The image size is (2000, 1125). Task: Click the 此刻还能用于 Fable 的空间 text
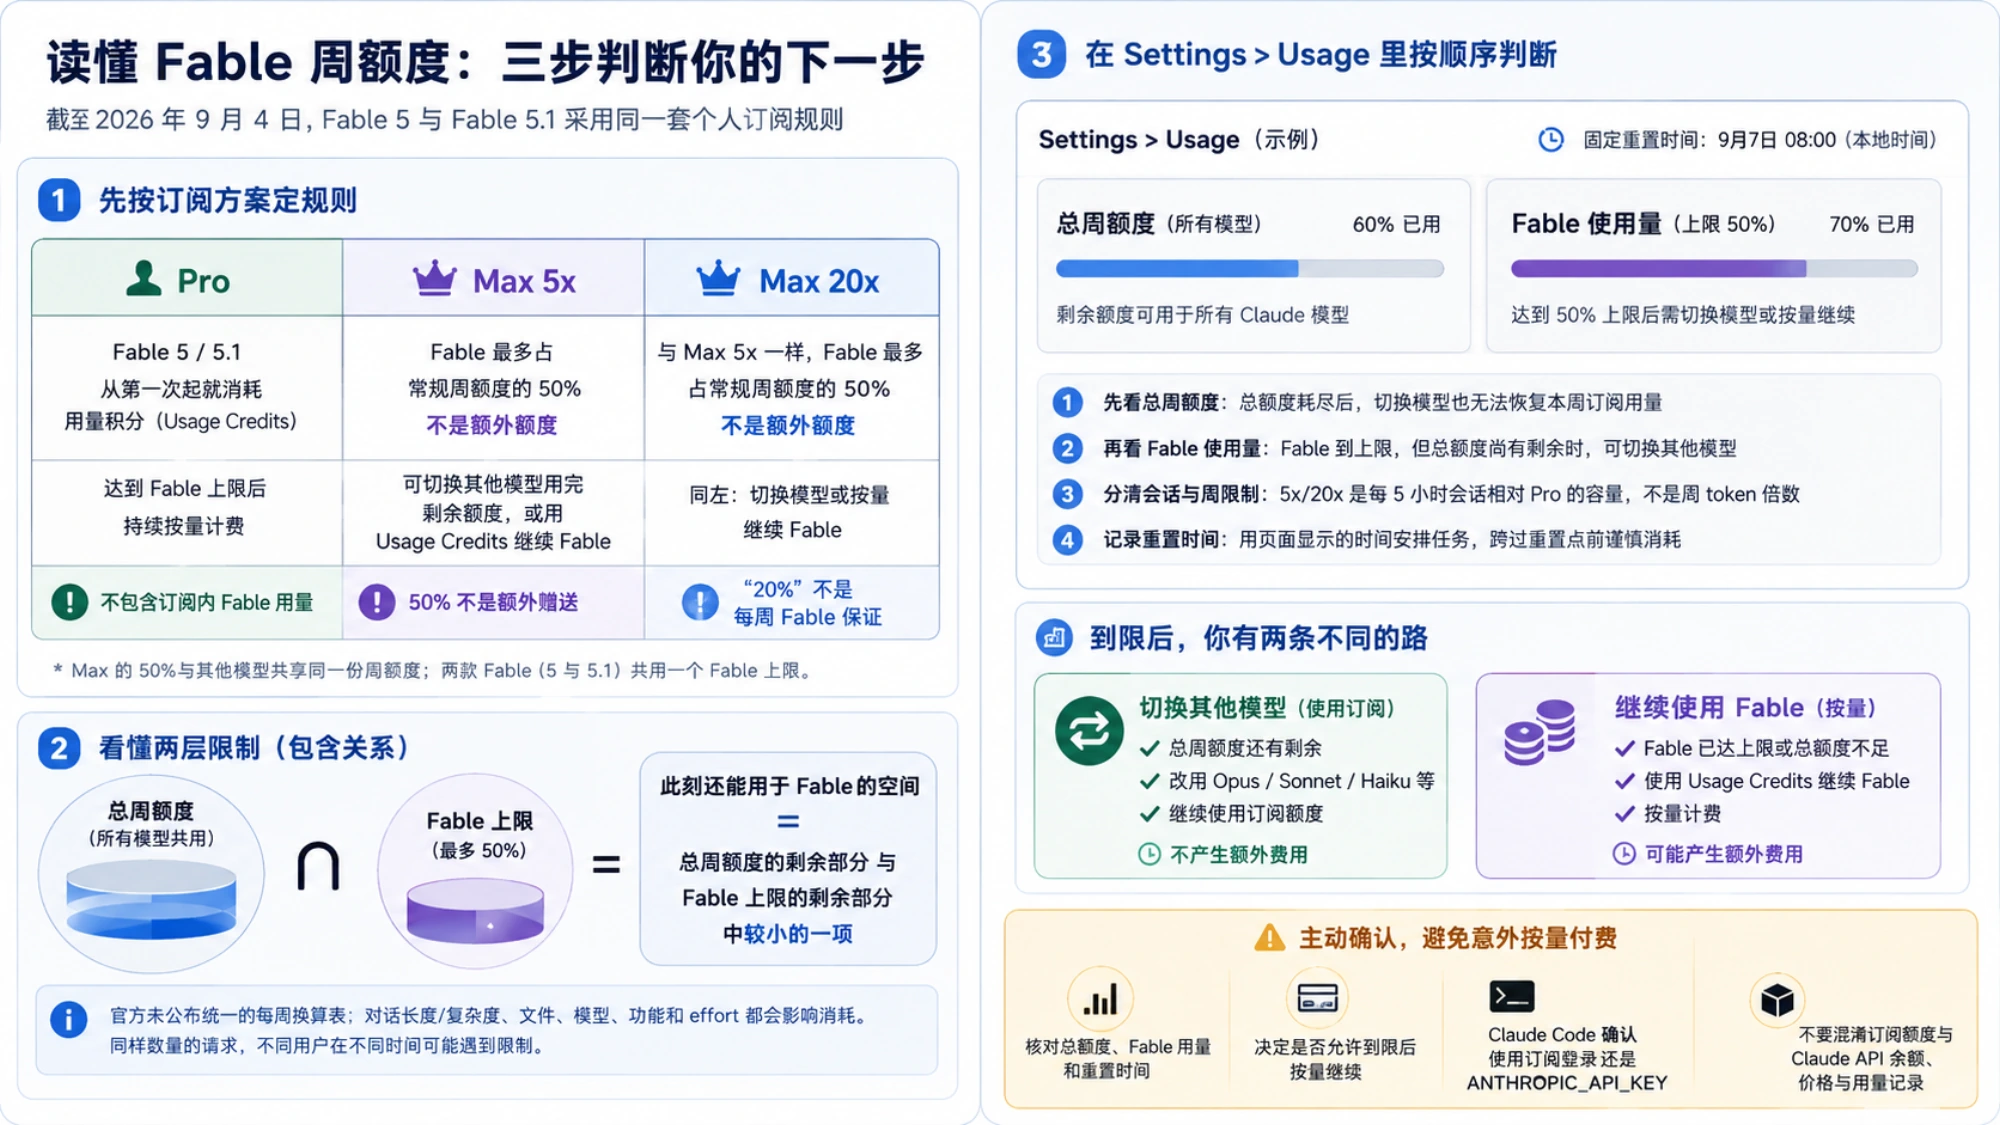pyautogui.click(x=789, y=786)
